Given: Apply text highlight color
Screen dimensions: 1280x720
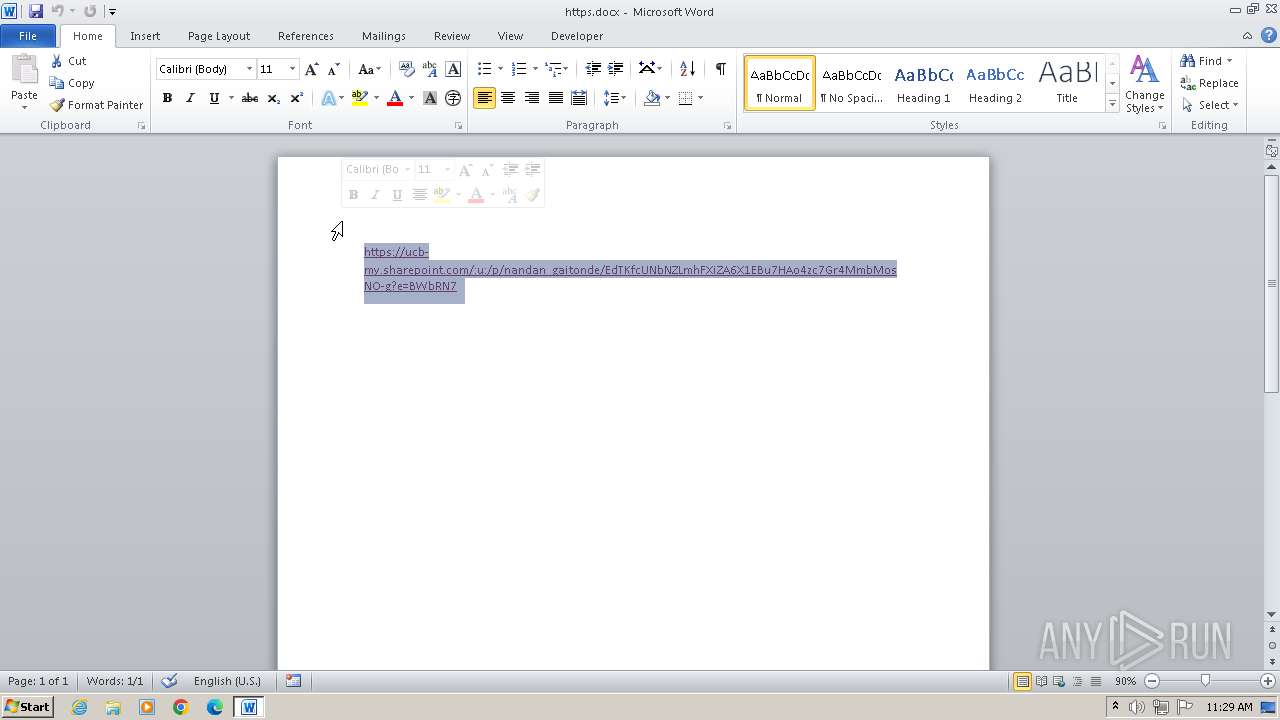Looking at the screenshot, I should [x=360, y=98].
